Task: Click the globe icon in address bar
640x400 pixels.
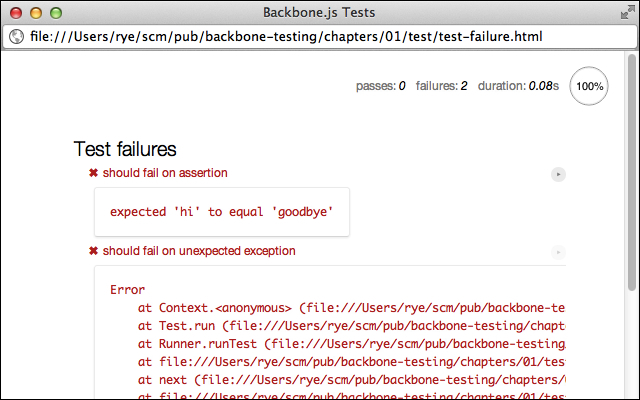Action: 16,37
